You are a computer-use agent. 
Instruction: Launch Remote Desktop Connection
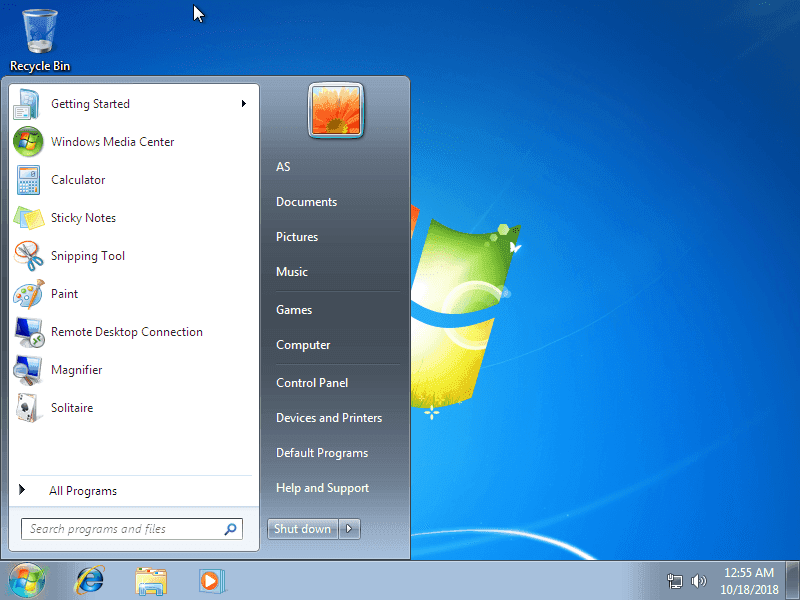(126, 332)
